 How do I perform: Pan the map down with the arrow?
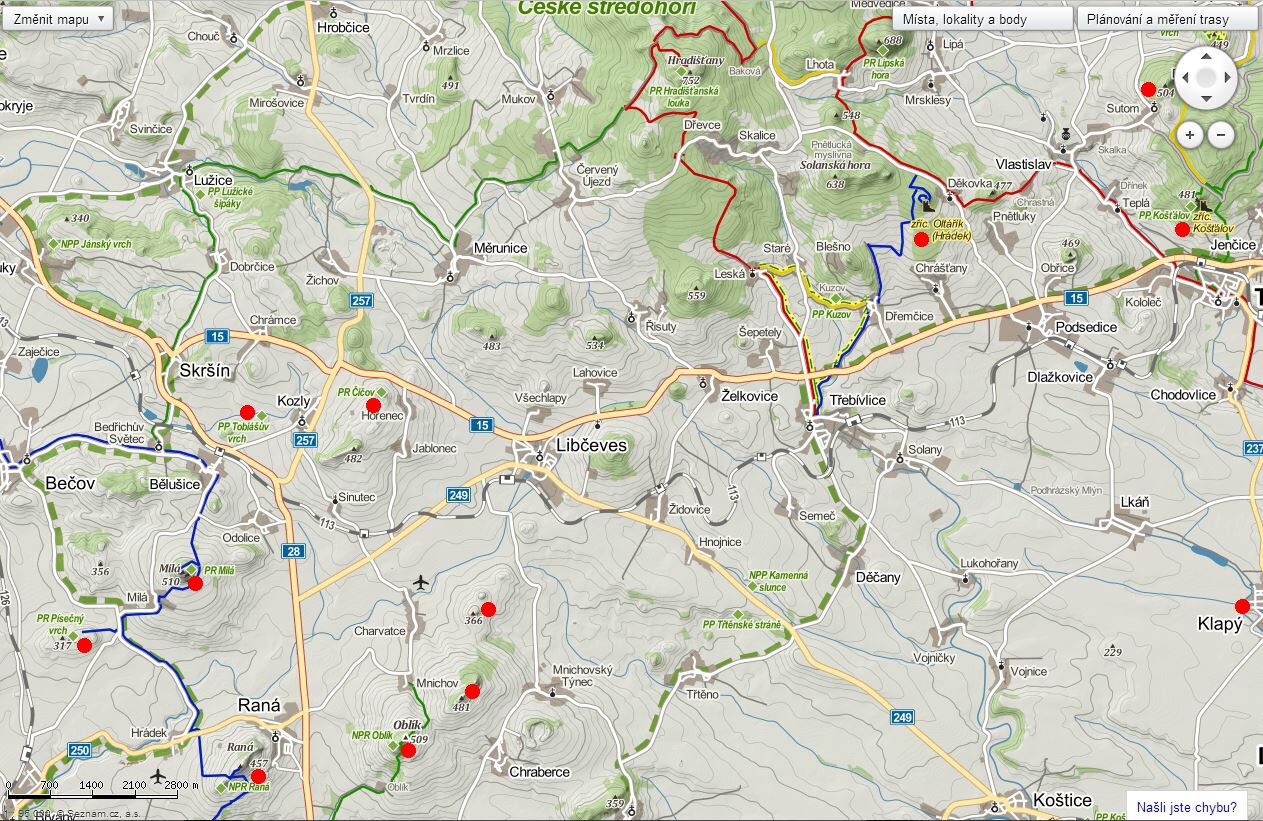1206,99
